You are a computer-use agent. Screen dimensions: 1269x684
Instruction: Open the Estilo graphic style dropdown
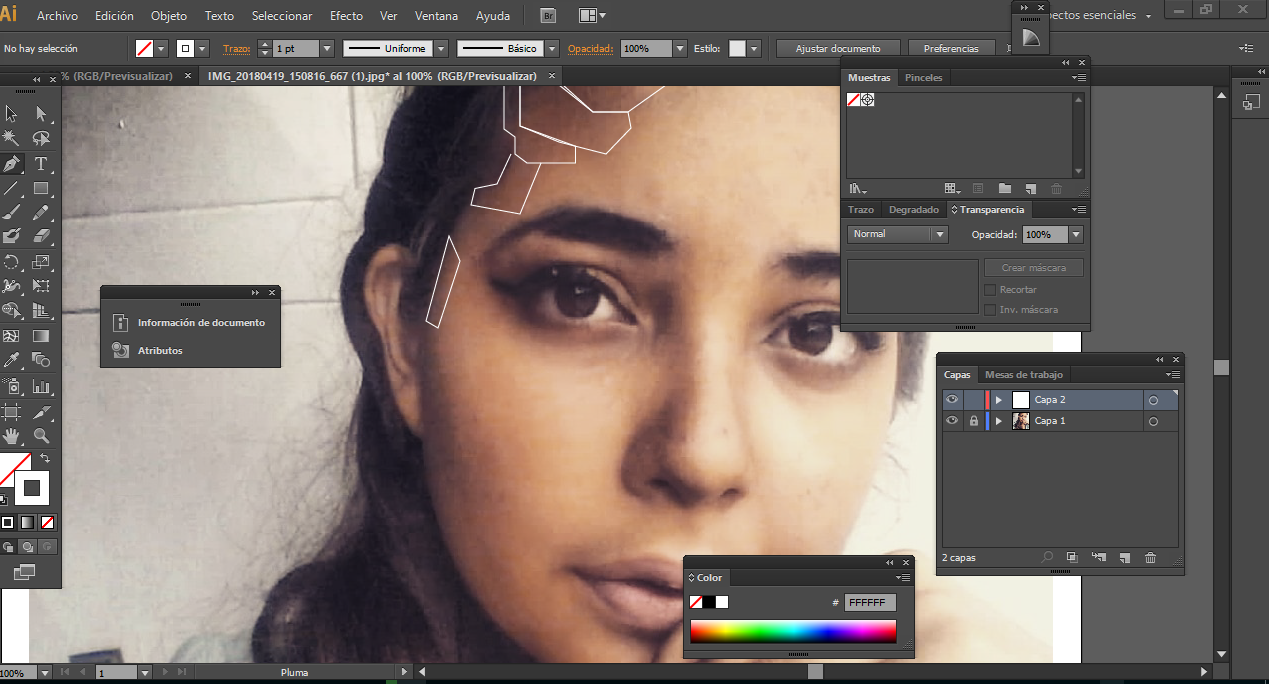[754, 48]
